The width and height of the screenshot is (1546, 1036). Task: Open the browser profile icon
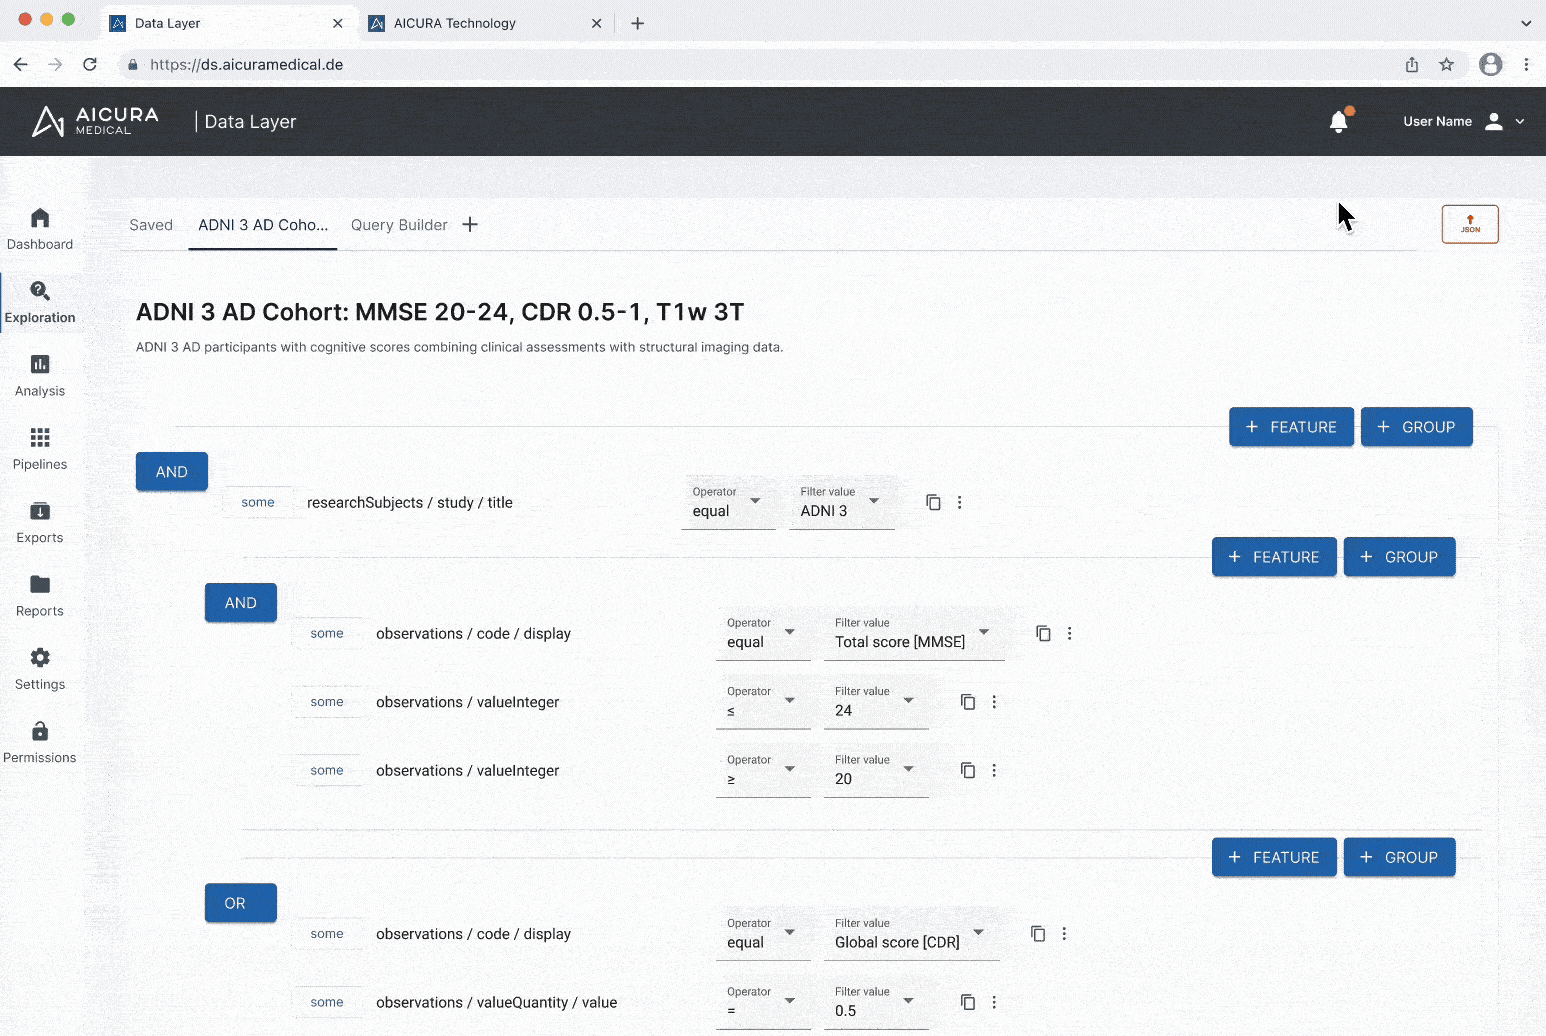pos(1491,64)
